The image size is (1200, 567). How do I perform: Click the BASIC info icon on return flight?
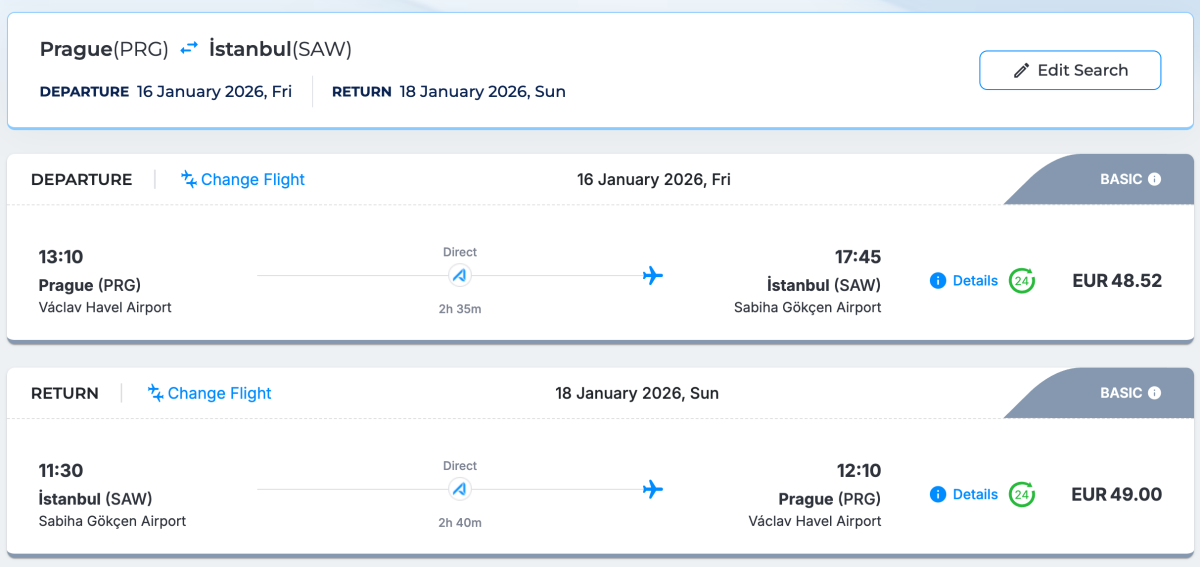[x=1154, y=393]
